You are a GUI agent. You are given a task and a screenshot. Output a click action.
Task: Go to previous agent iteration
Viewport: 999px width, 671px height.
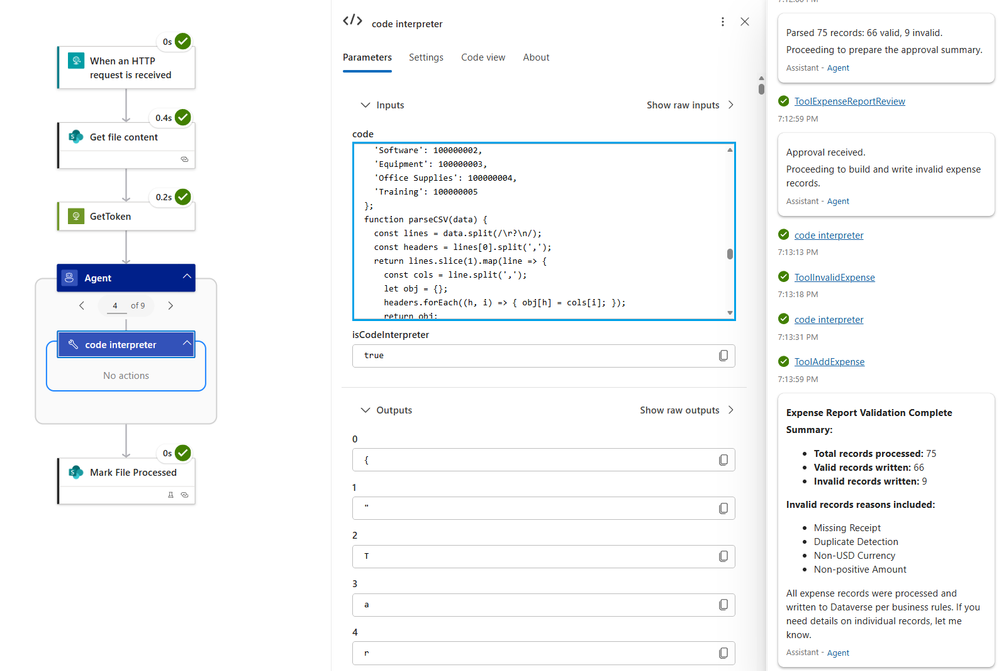click(82, 305)
